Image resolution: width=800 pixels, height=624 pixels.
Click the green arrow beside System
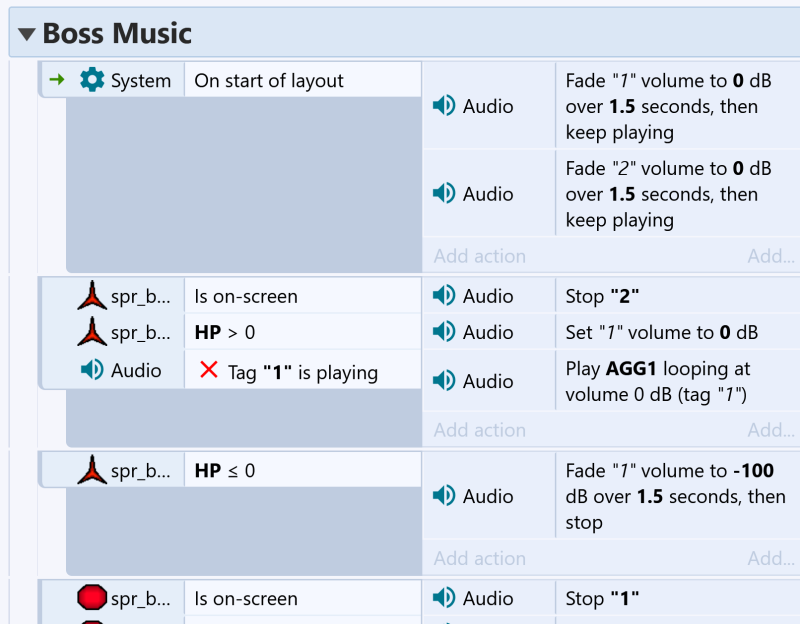click(57, 79)
